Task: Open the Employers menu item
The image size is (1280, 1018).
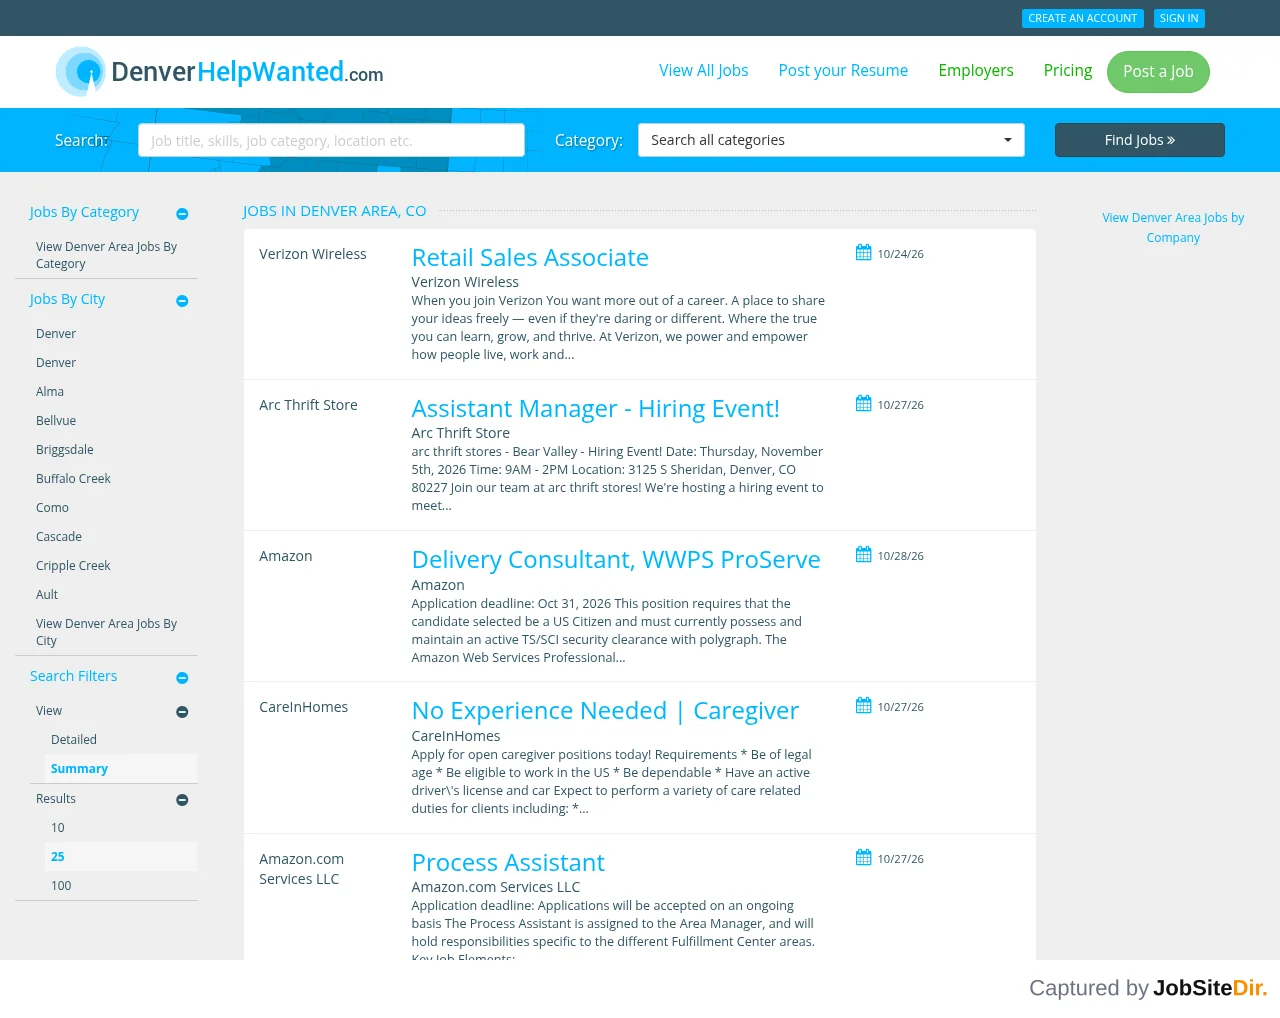Action: coord(976,70)
